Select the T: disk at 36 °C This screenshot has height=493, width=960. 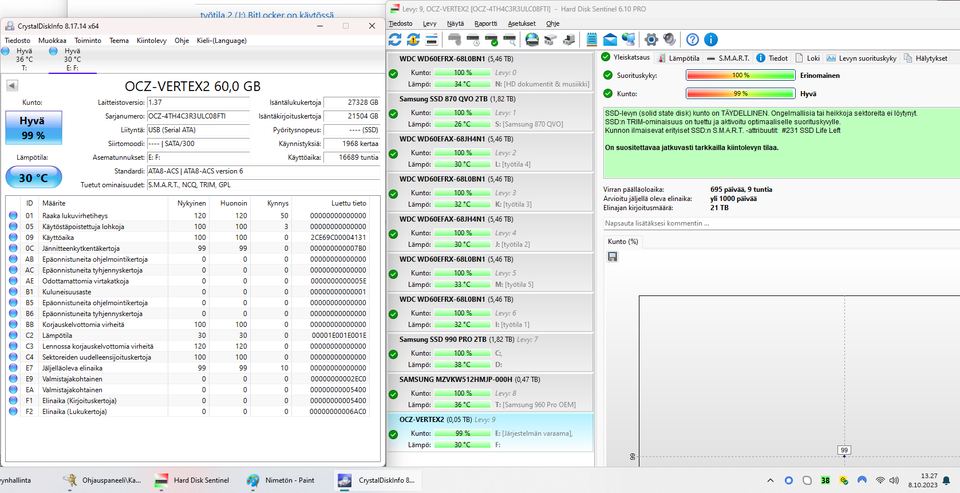(x=24, y=59)
